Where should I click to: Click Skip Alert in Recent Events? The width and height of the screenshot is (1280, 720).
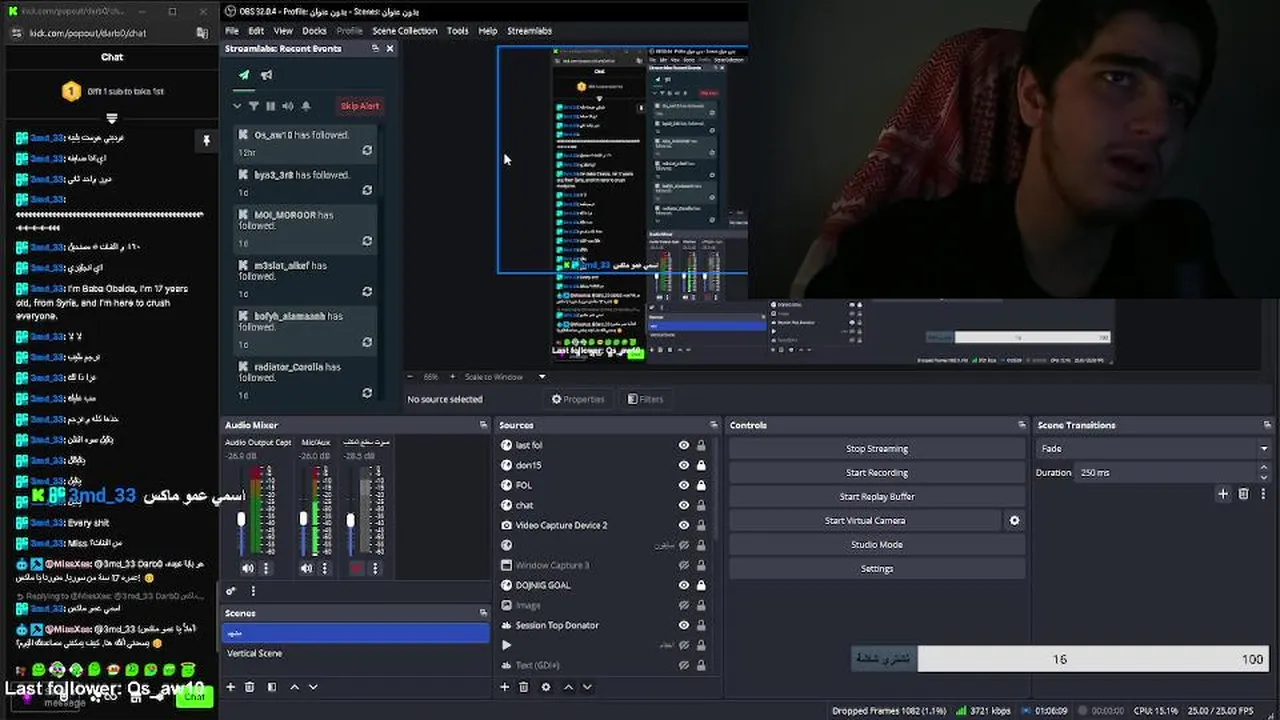pos(360,106)
